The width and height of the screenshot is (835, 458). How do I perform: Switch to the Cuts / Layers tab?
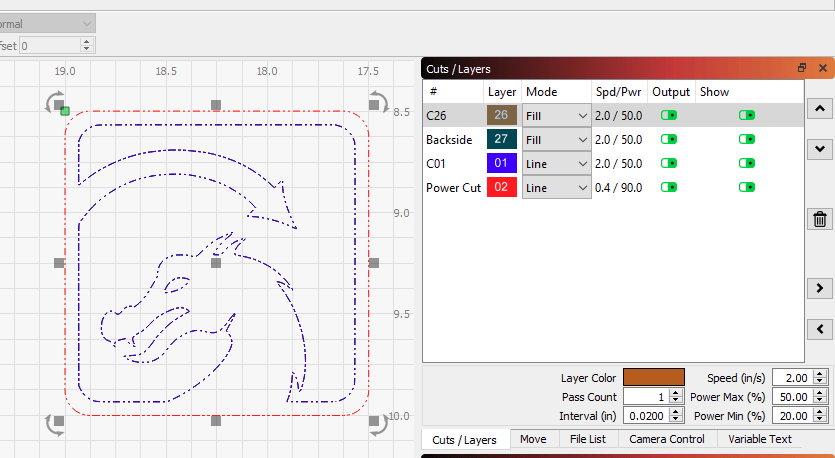pos(465,440)
